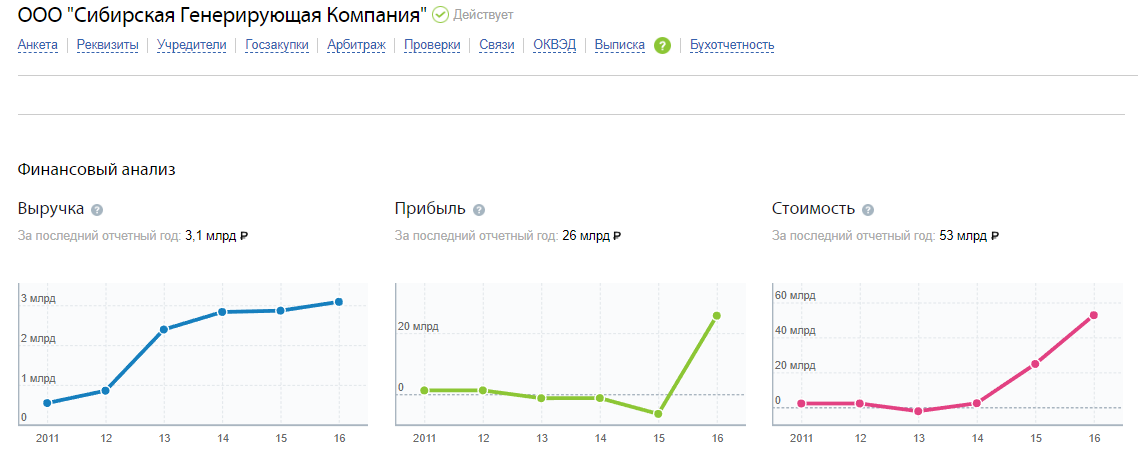Open the help tooltip next to Выручка
This screenshot has height=468, width=1138.
point(97,210)
